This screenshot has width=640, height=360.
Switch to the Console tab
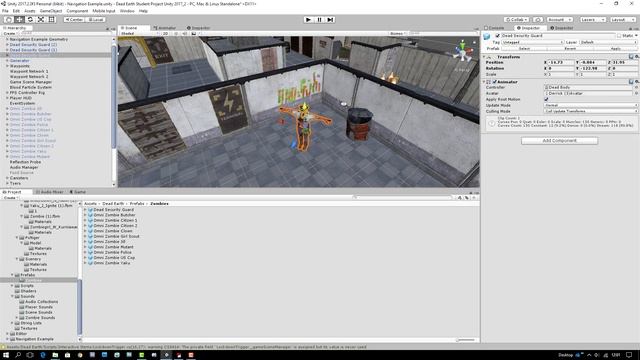[494, 28]
